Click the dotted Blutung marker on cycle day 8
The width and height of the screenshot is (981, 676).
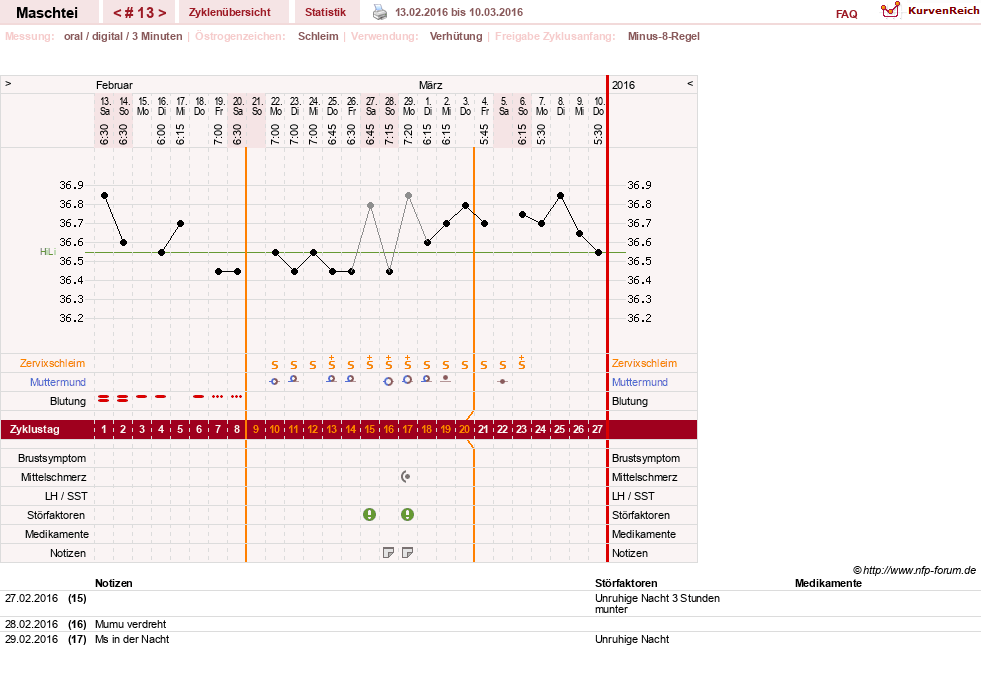coord(236,397)
